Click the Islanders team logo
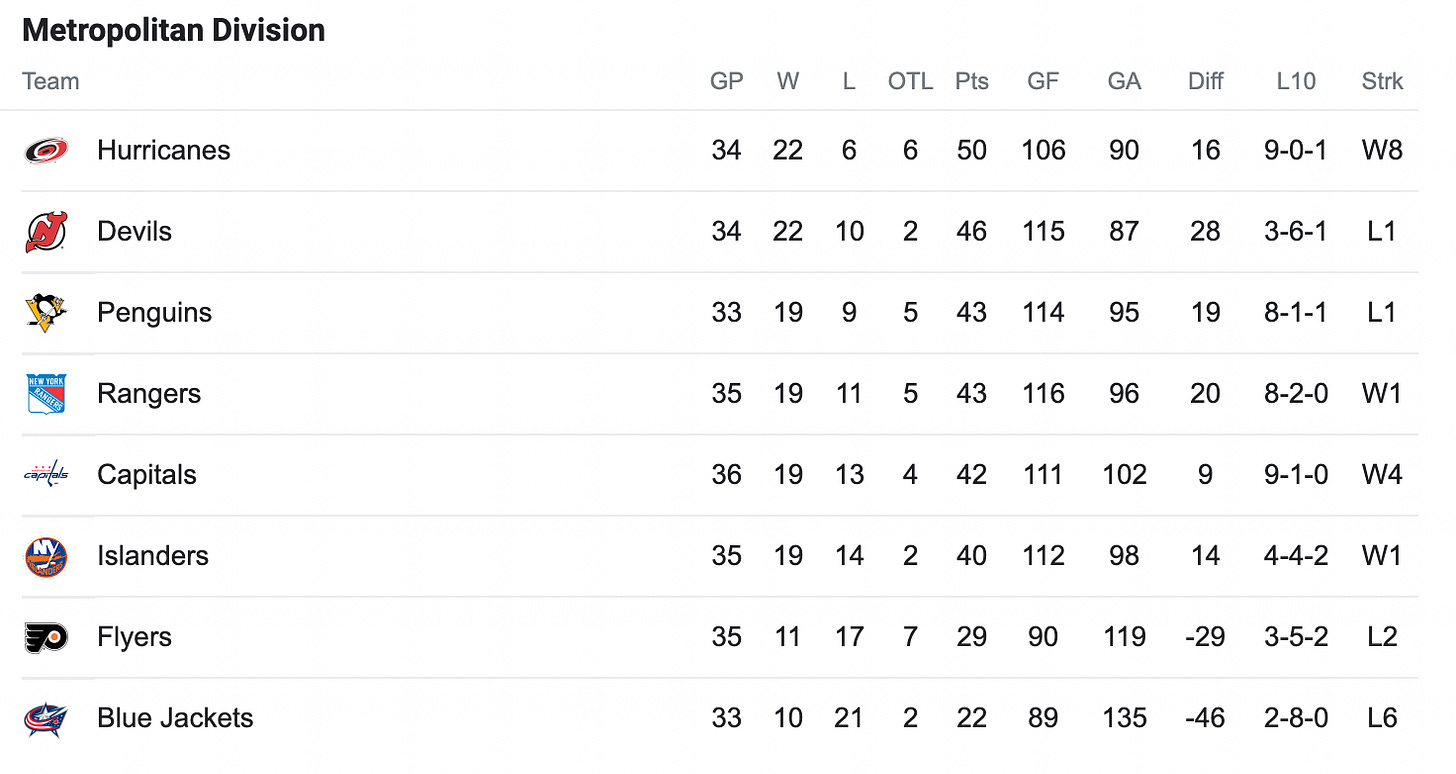1456x774 pixels. click(x=46, y=556)
